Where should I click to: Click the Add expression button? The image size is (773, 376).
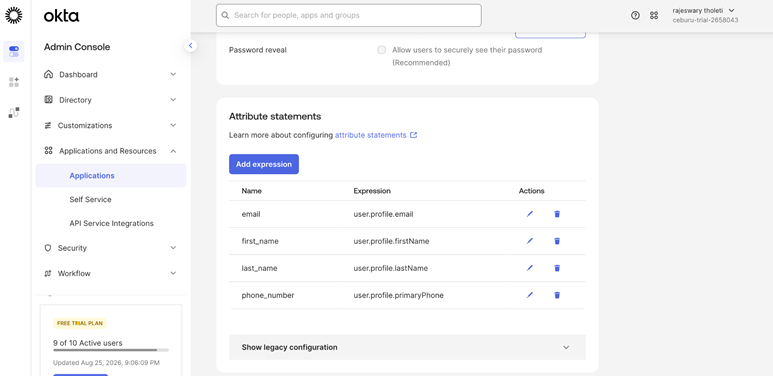click(264, 164)
